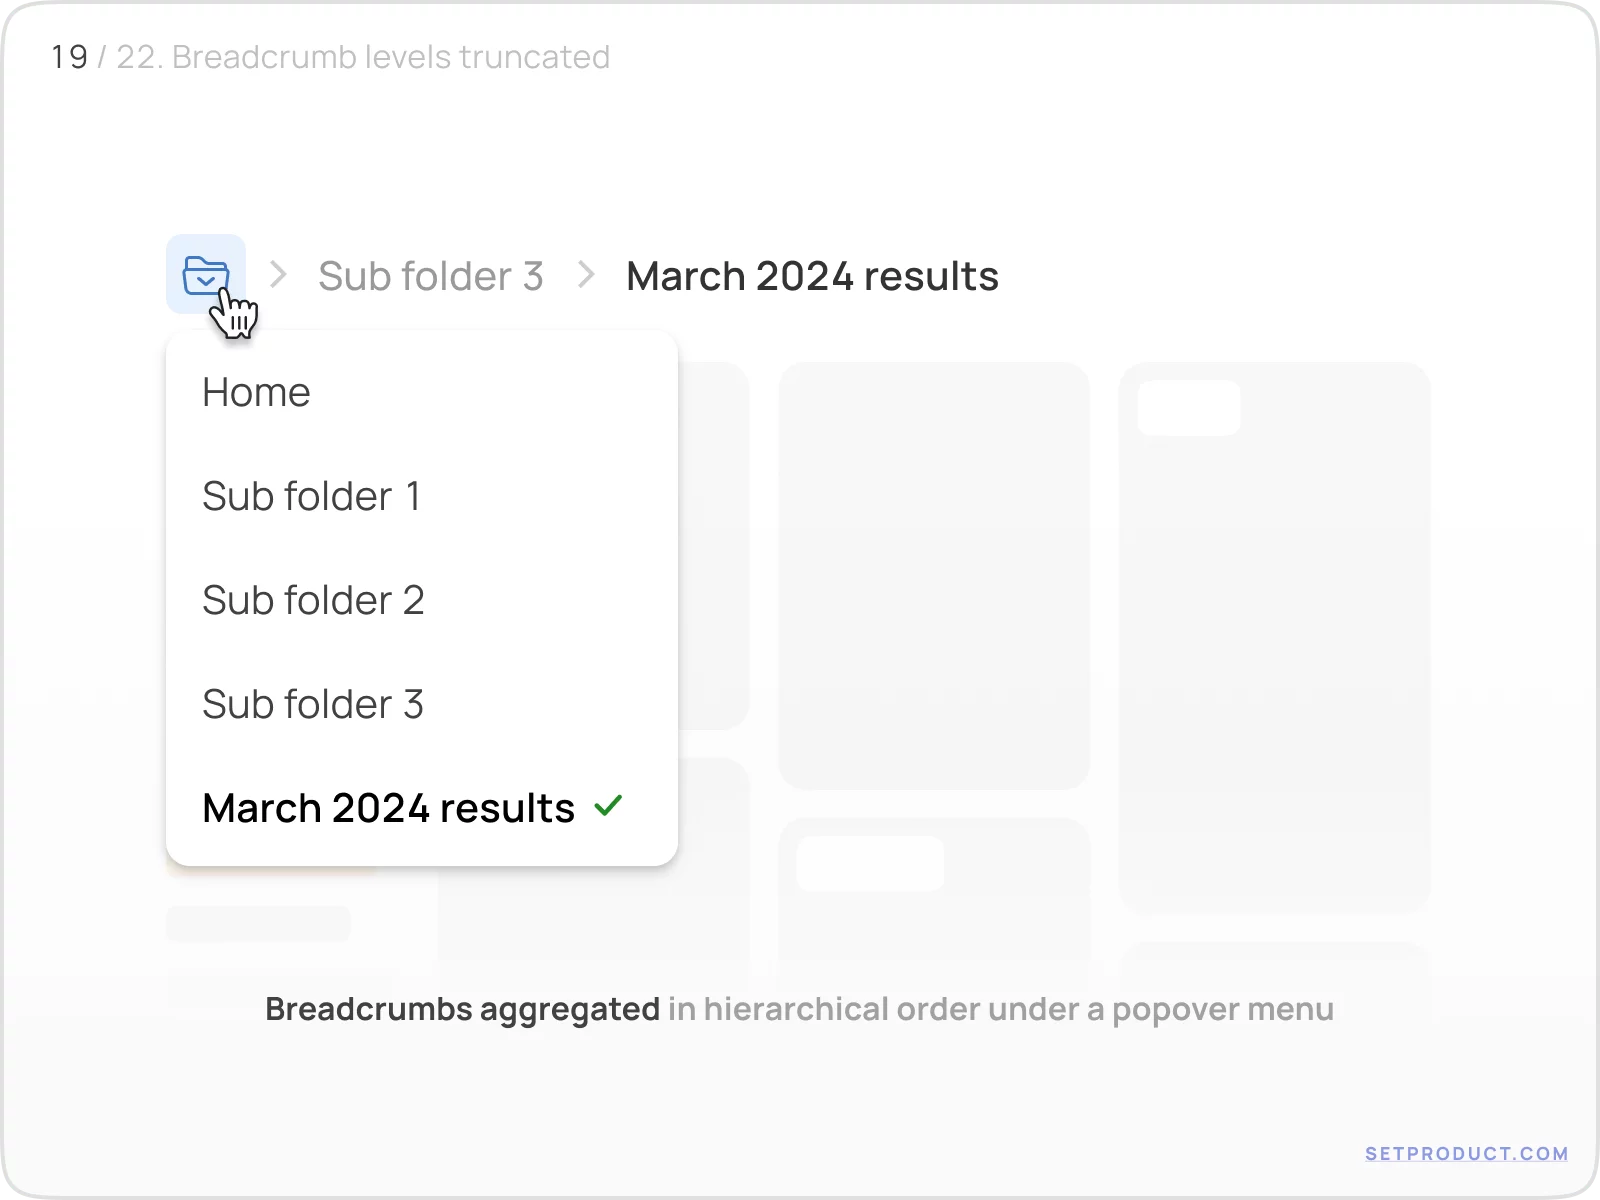Click the March 2024 results breadcrumb label
Image resolution: width=1600 pixels, height=1200 pixels.
(x=811, y=275)
